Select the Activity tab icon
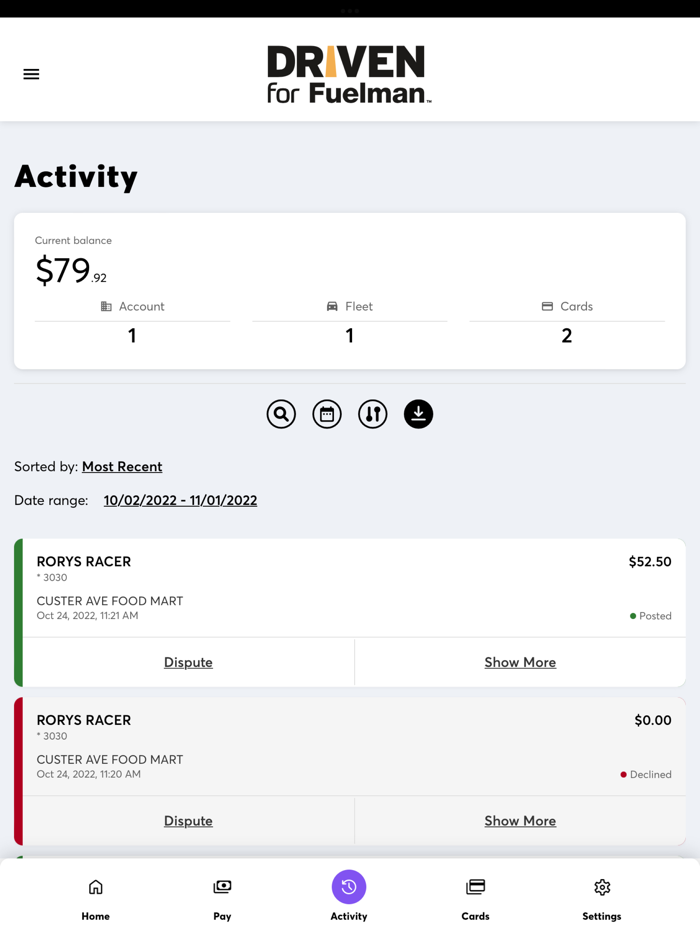This screenshot has height=934, width=700. coord(349,888)
